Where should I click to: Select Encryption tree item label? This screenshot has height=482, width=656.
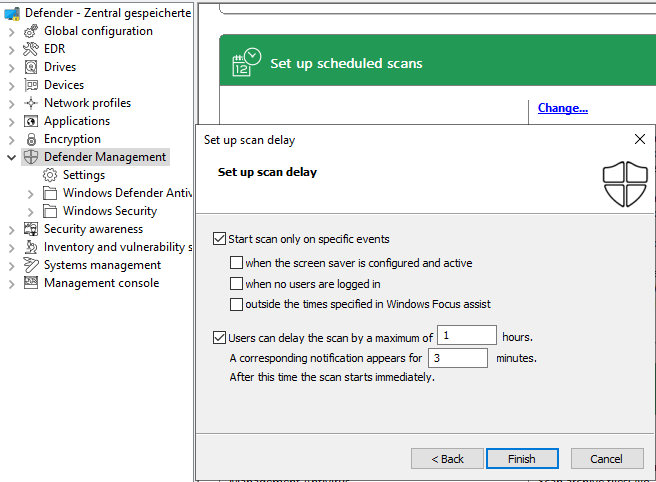pos(72,139)
